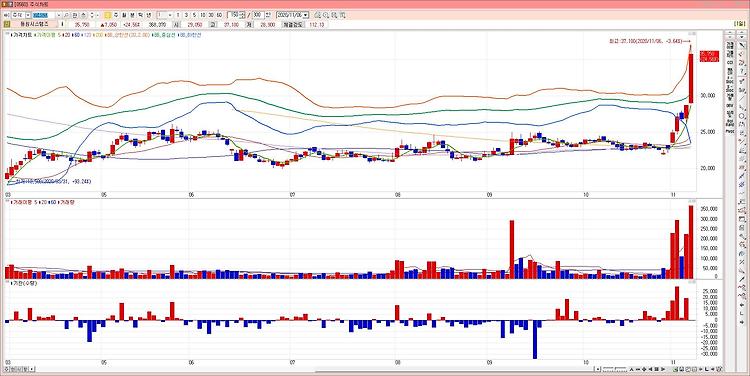Toggle the BB 하한선 legend item
750x376 pixels.
[x=189, y=35]
